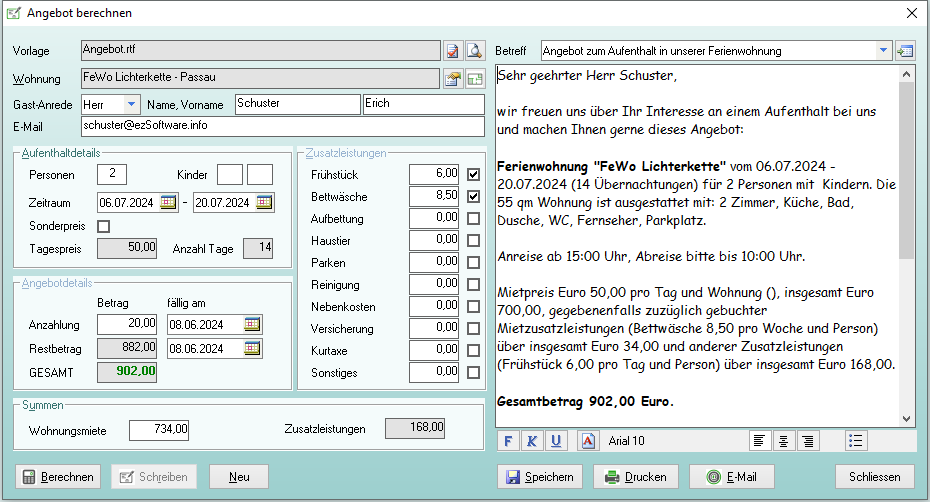930x502 pixels.
Task: Save the offer with Speichern
Action: (x=540, y=476)
